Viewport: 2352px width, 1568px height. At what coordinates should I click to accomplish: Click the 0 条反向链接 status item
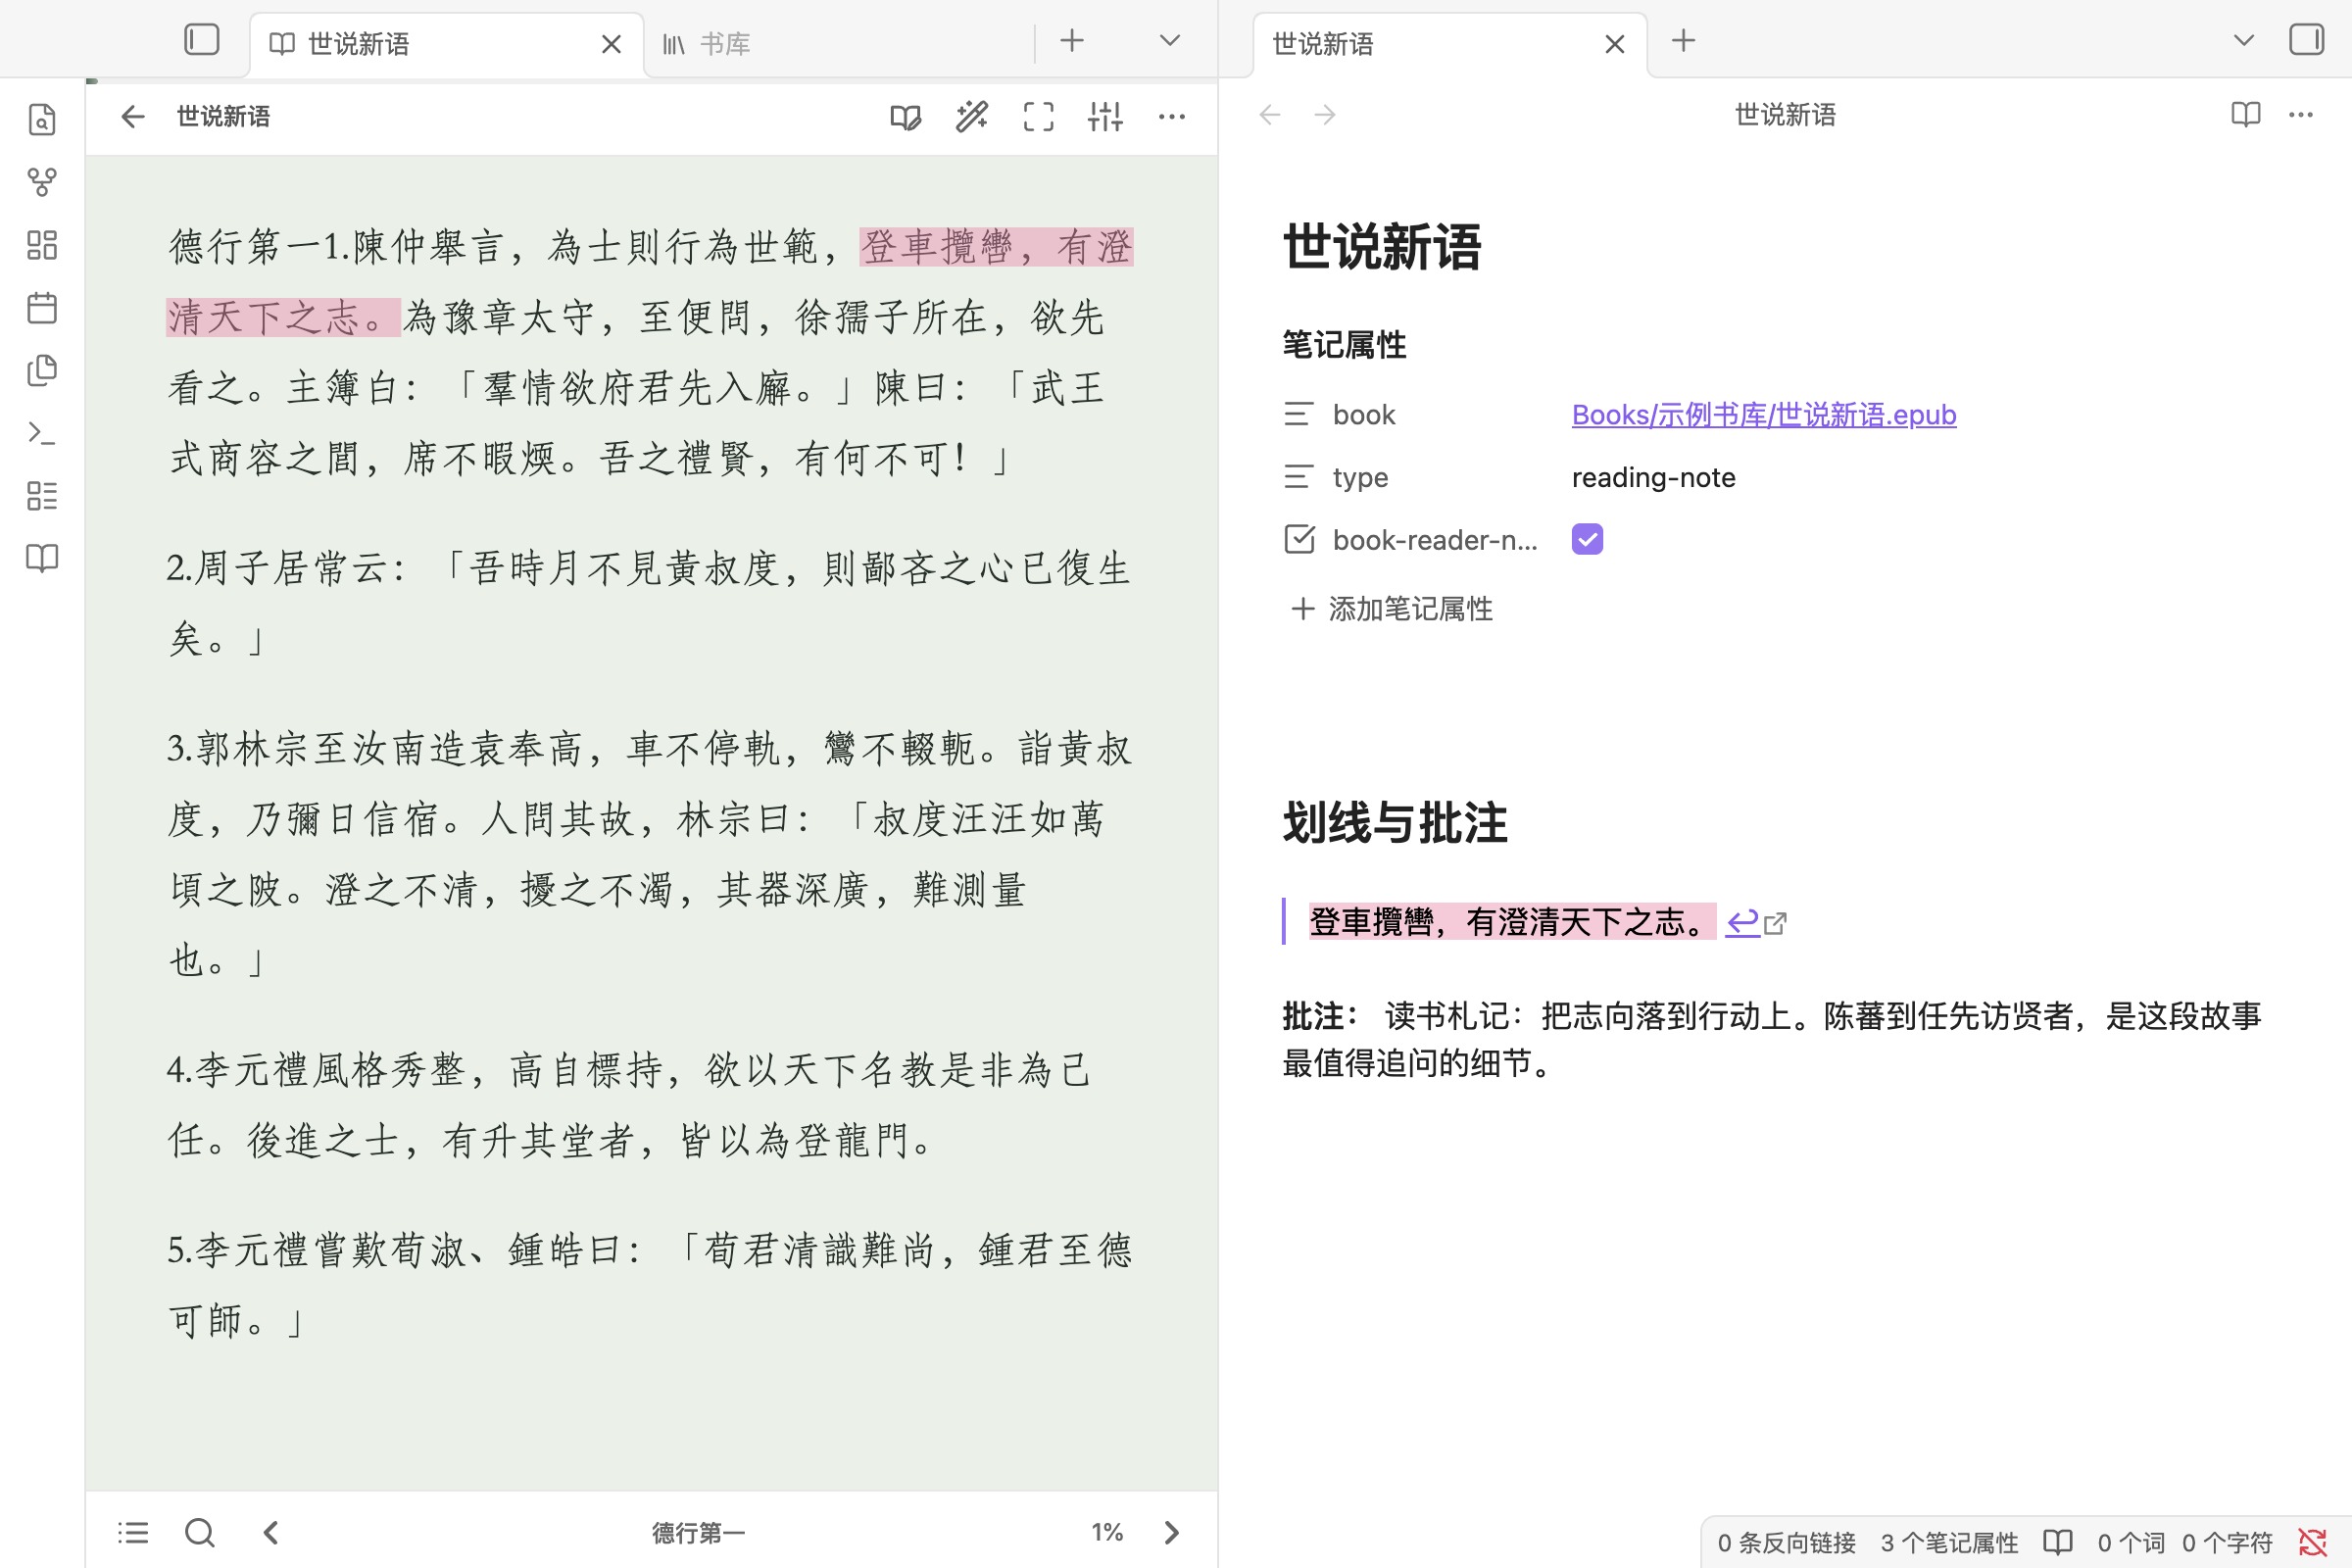1786,1542
